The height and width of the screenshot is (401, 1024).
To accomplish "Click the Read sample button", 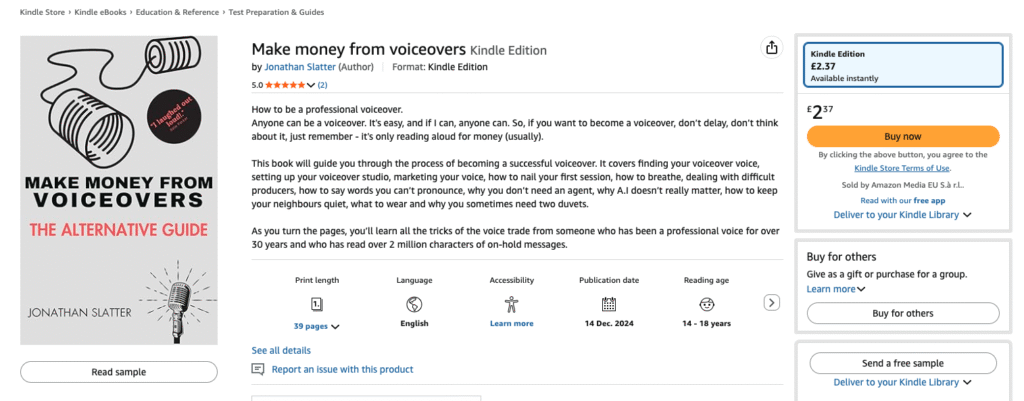I will tap(118, 372).
